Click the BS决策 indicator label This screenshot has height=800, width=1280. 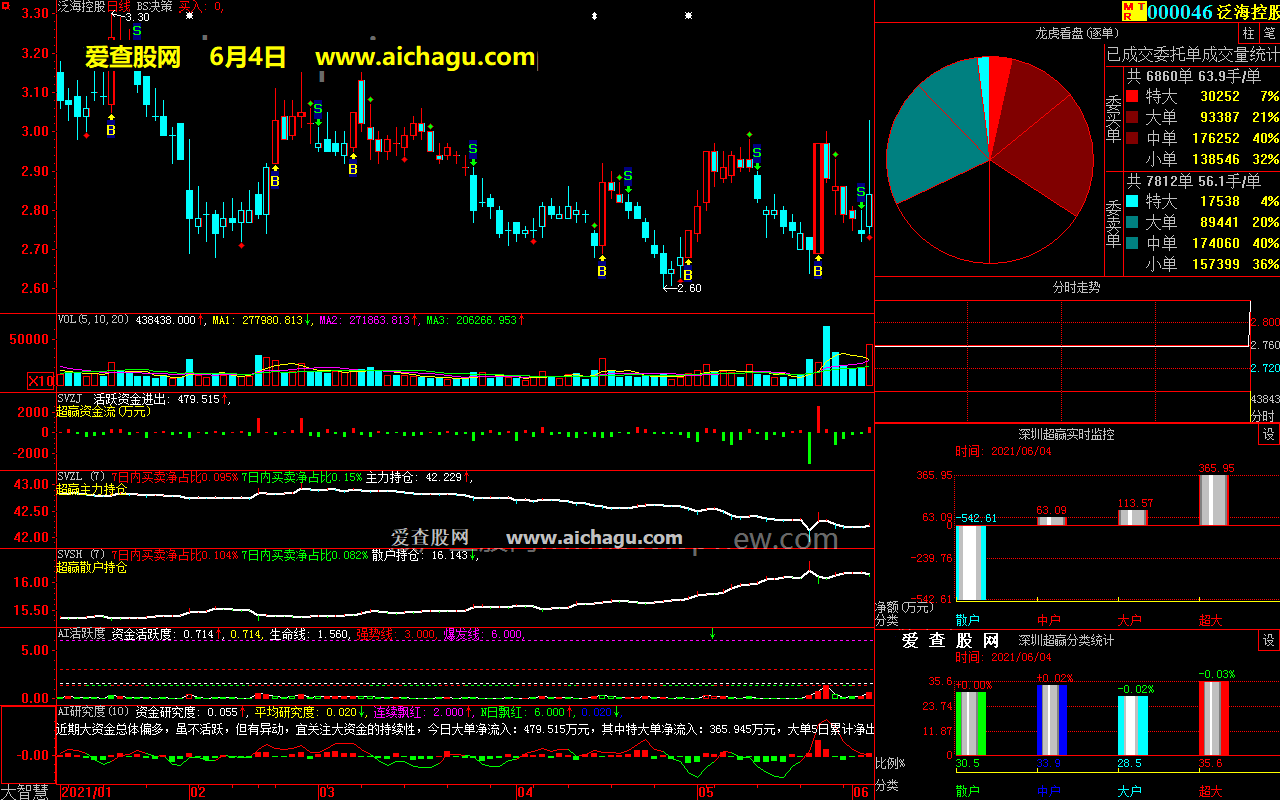[x=154, y=6]
